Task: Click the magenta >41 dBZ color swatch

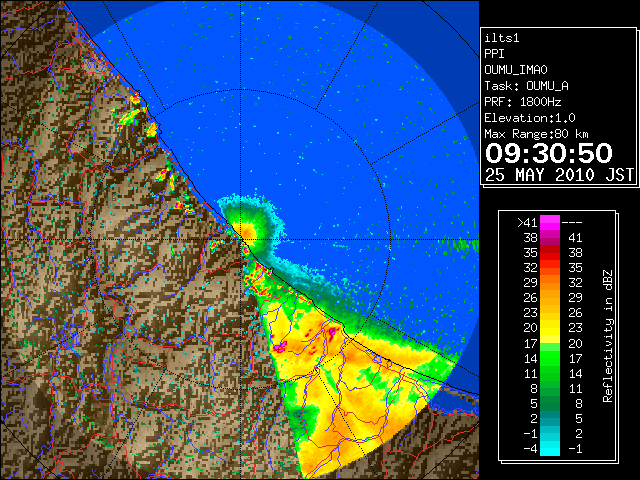Action: point(550,222)
